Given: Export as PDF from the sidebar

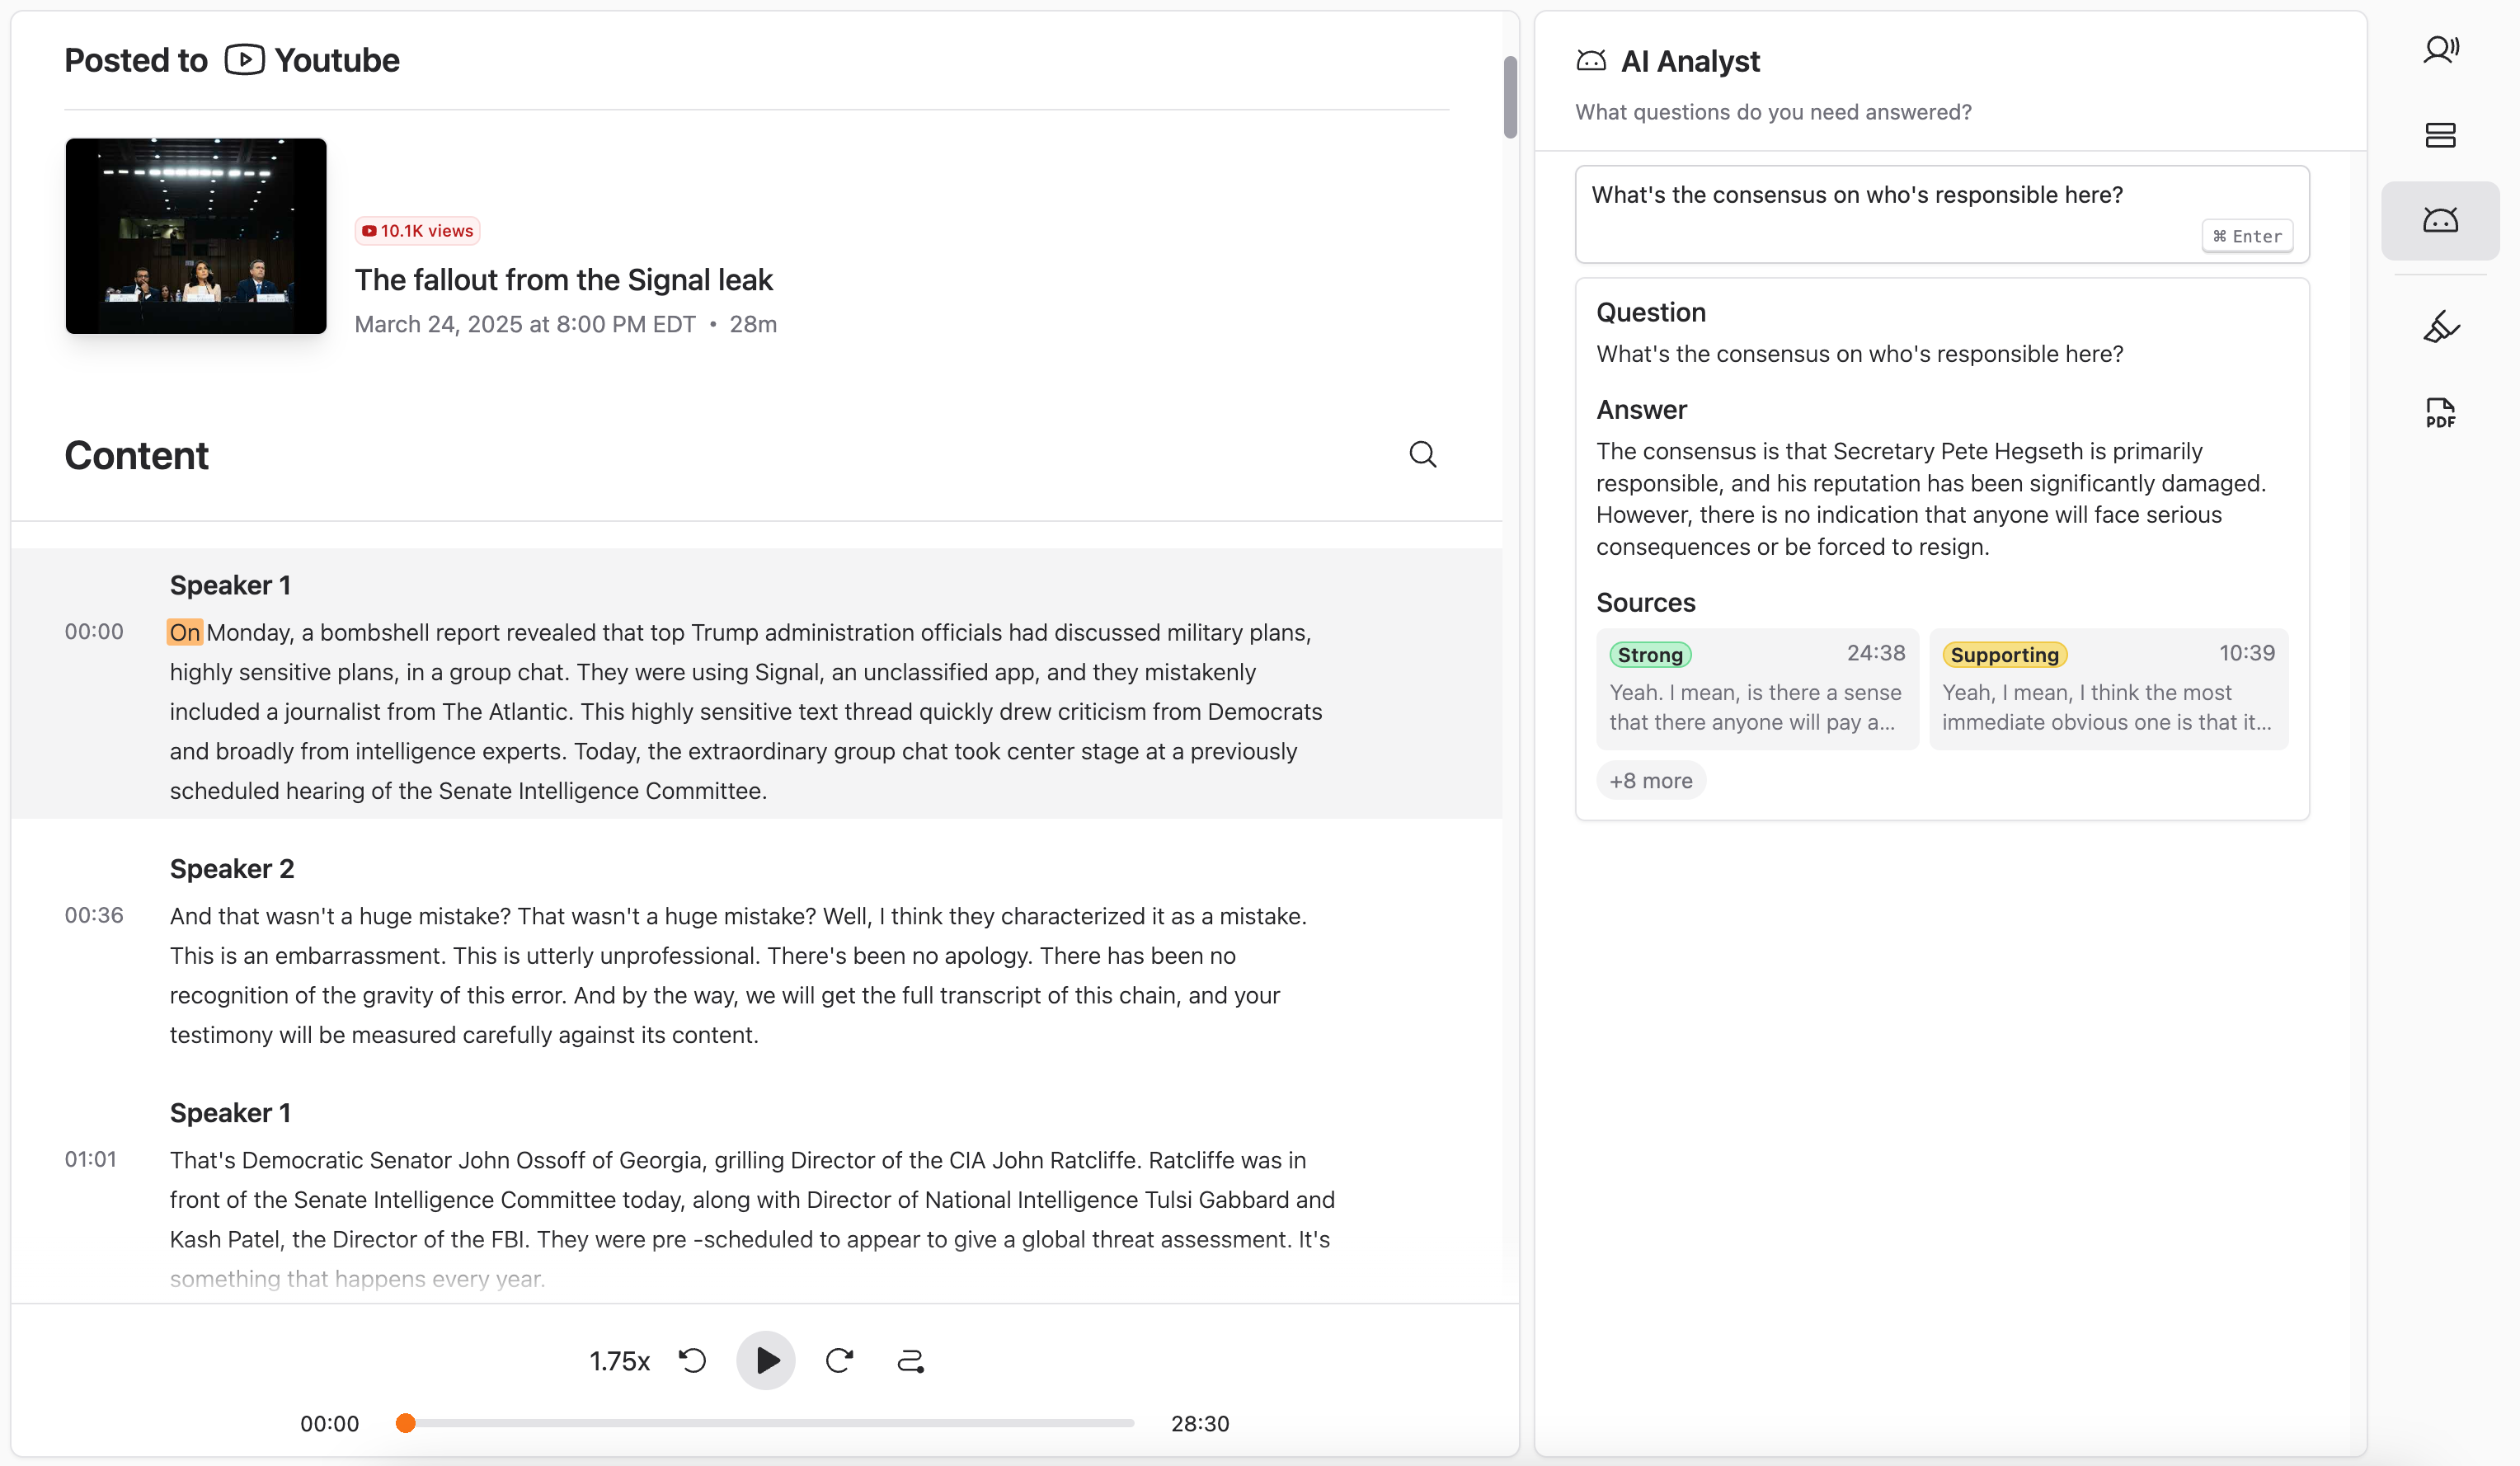Looking at the screenshot, I should click(x=2440, y=412).
